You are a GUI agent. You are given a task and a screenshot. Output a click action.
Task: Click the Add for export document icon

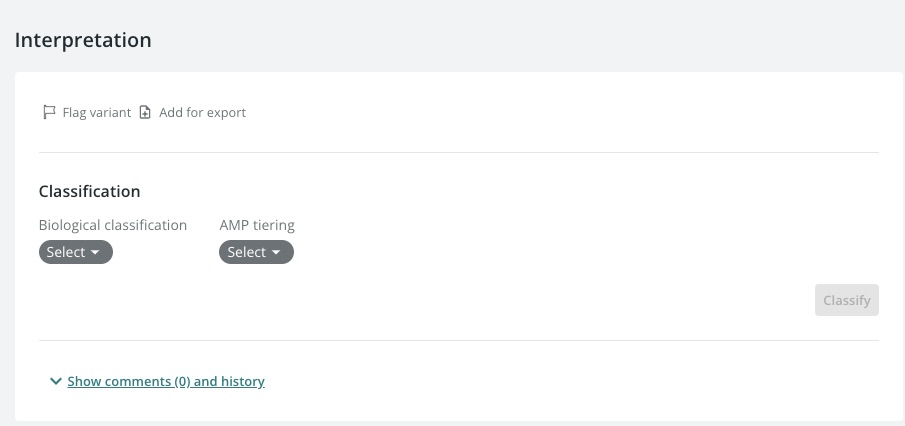click(145, 113)
